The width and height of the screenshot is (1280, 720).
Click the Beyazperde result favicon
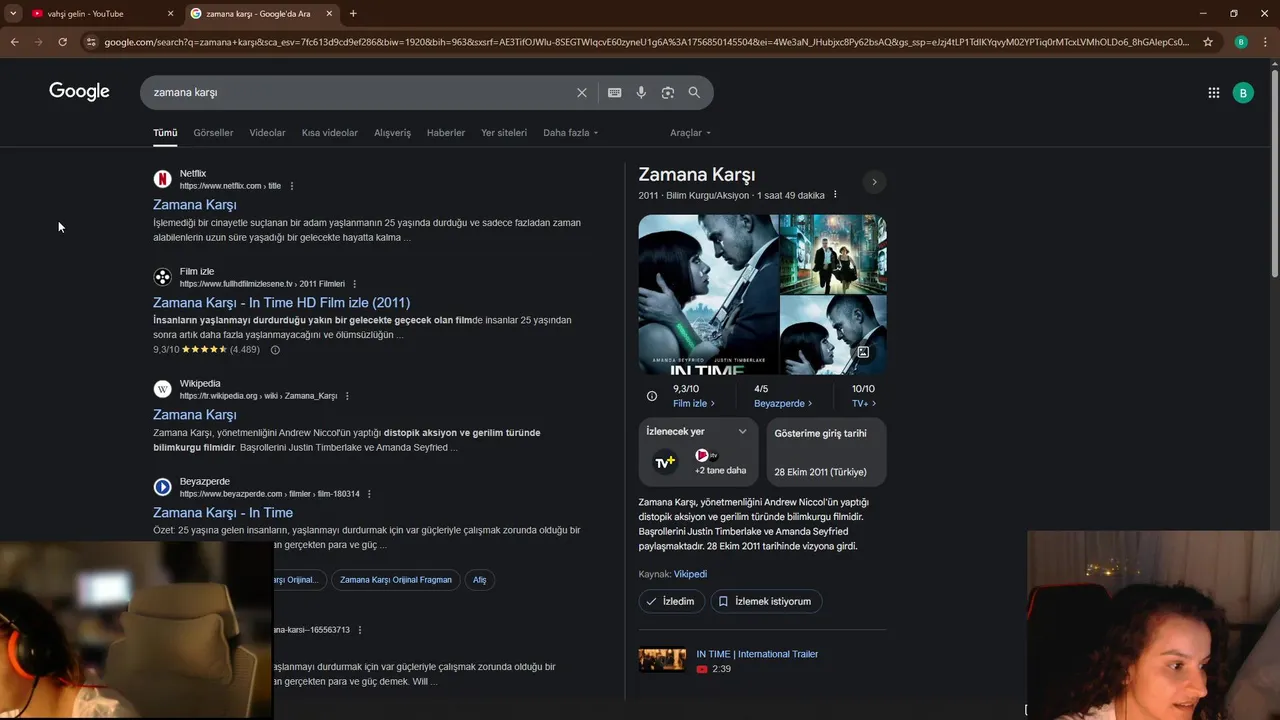162,487
